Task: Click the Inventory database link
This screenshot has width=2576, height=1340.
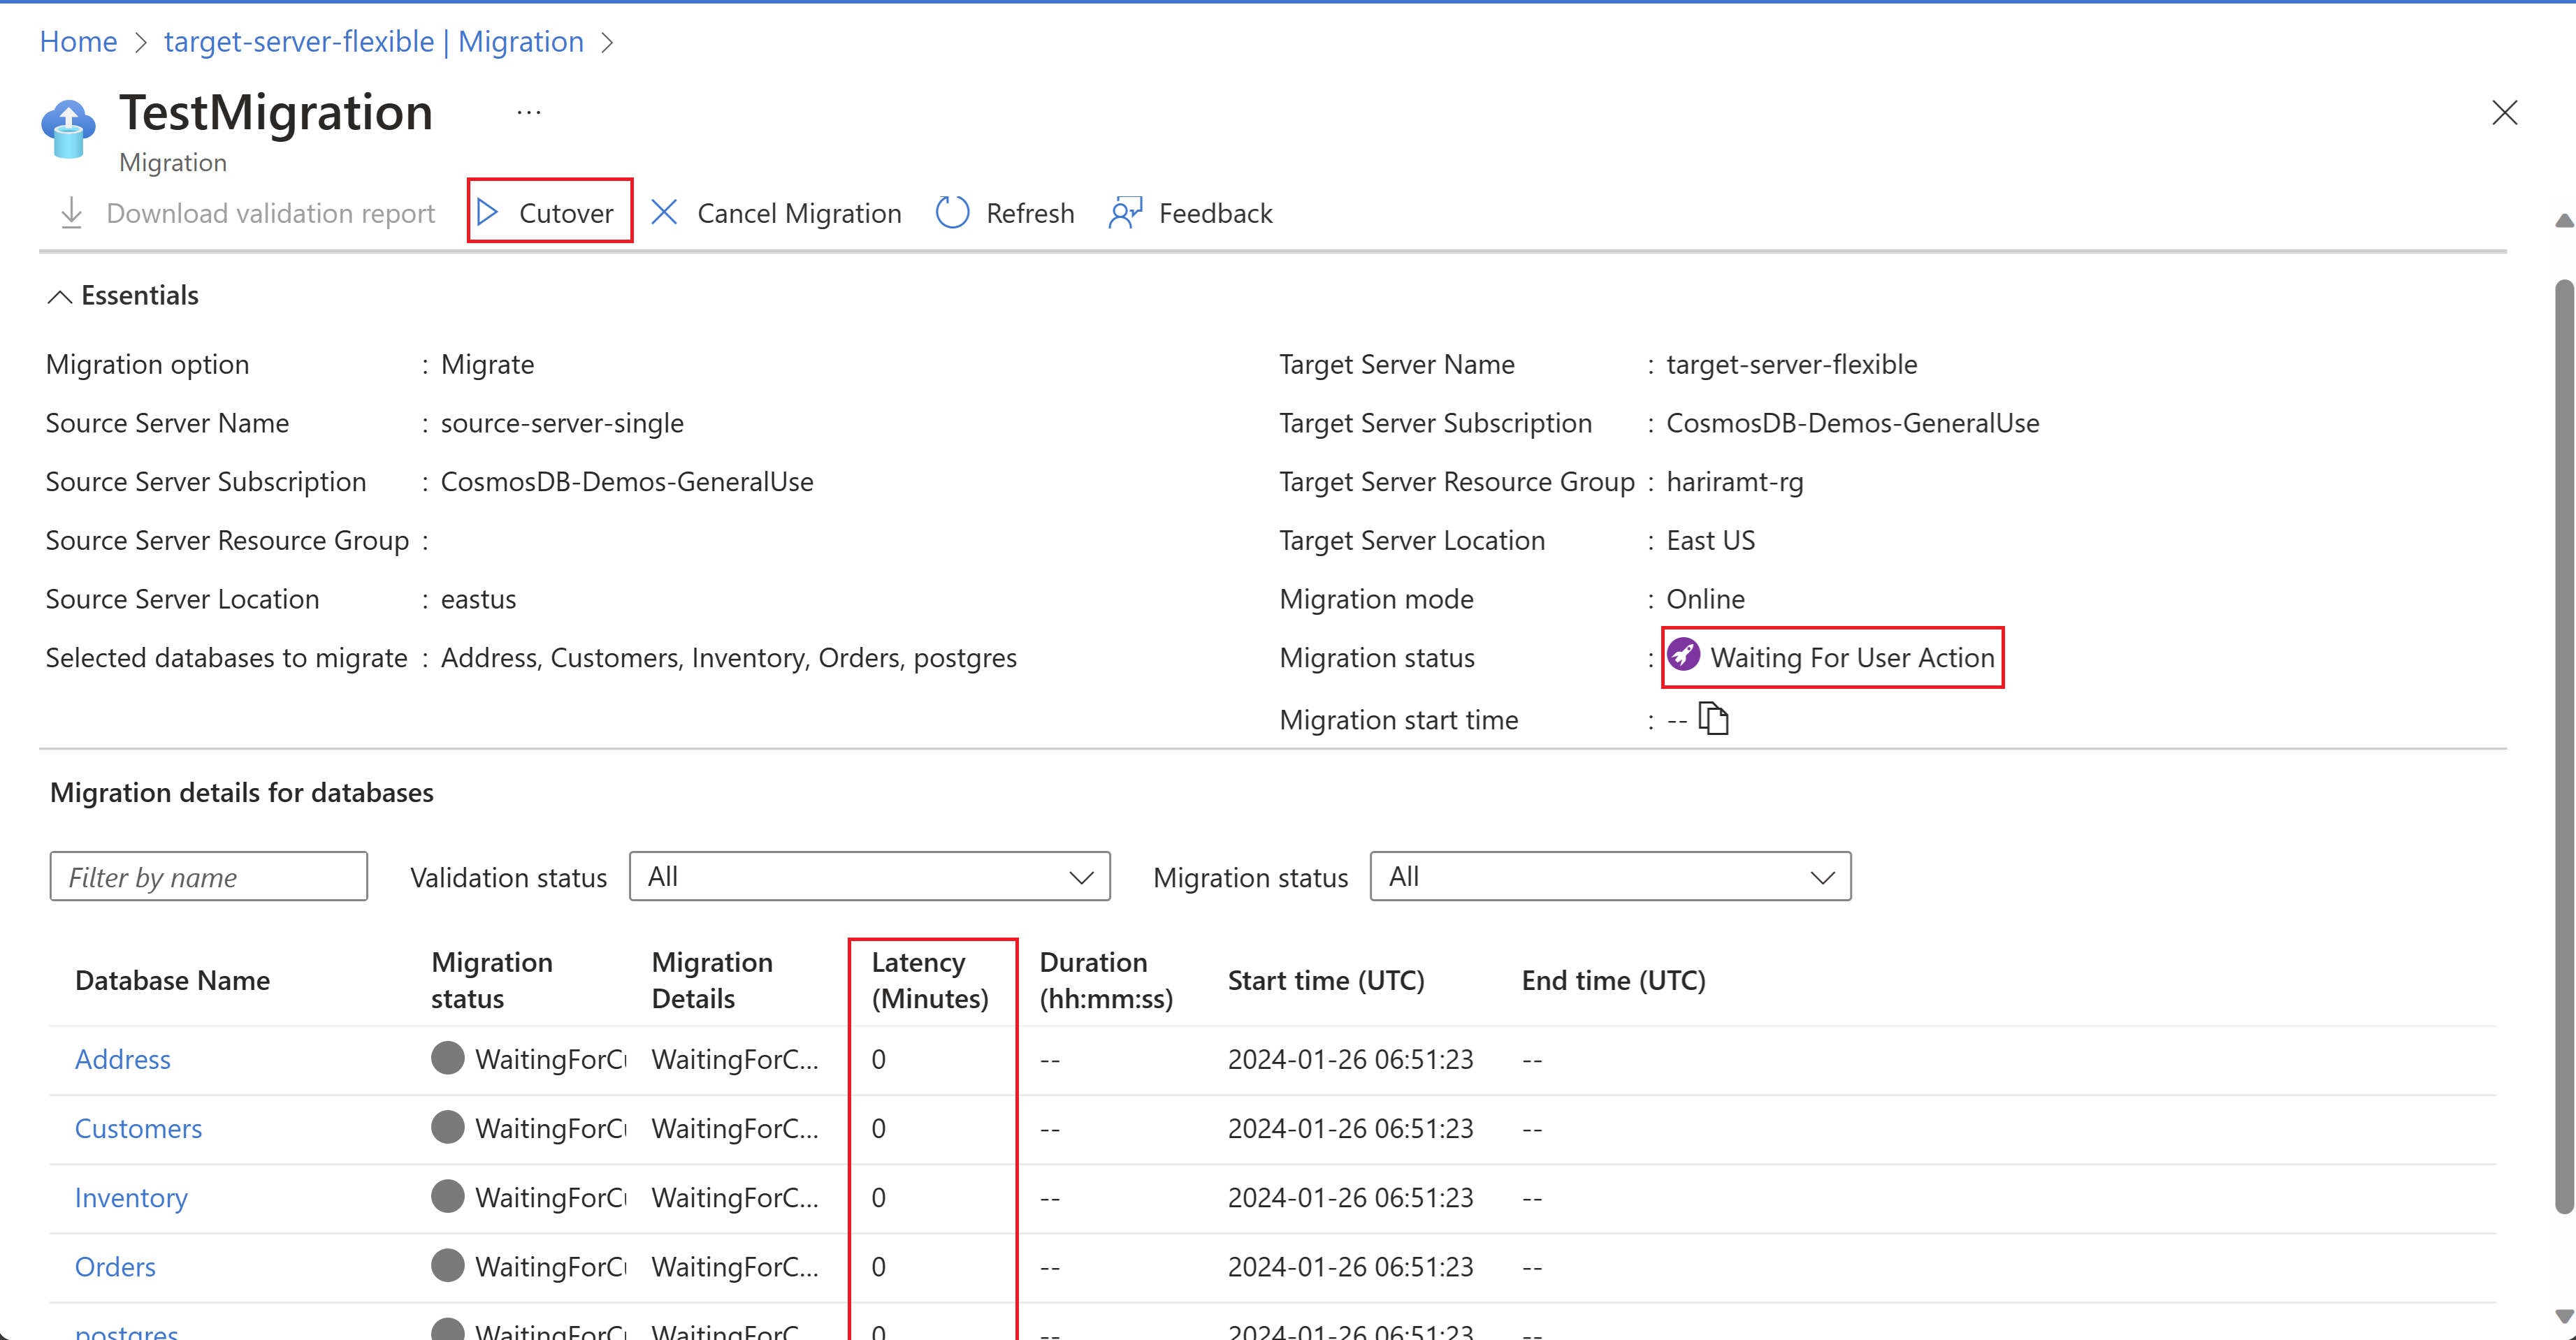Action: [131, 1197]
